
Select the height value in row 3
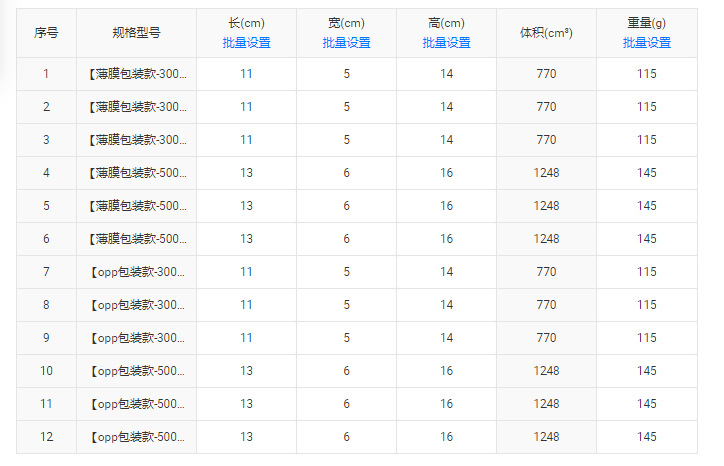pos(446,140)
